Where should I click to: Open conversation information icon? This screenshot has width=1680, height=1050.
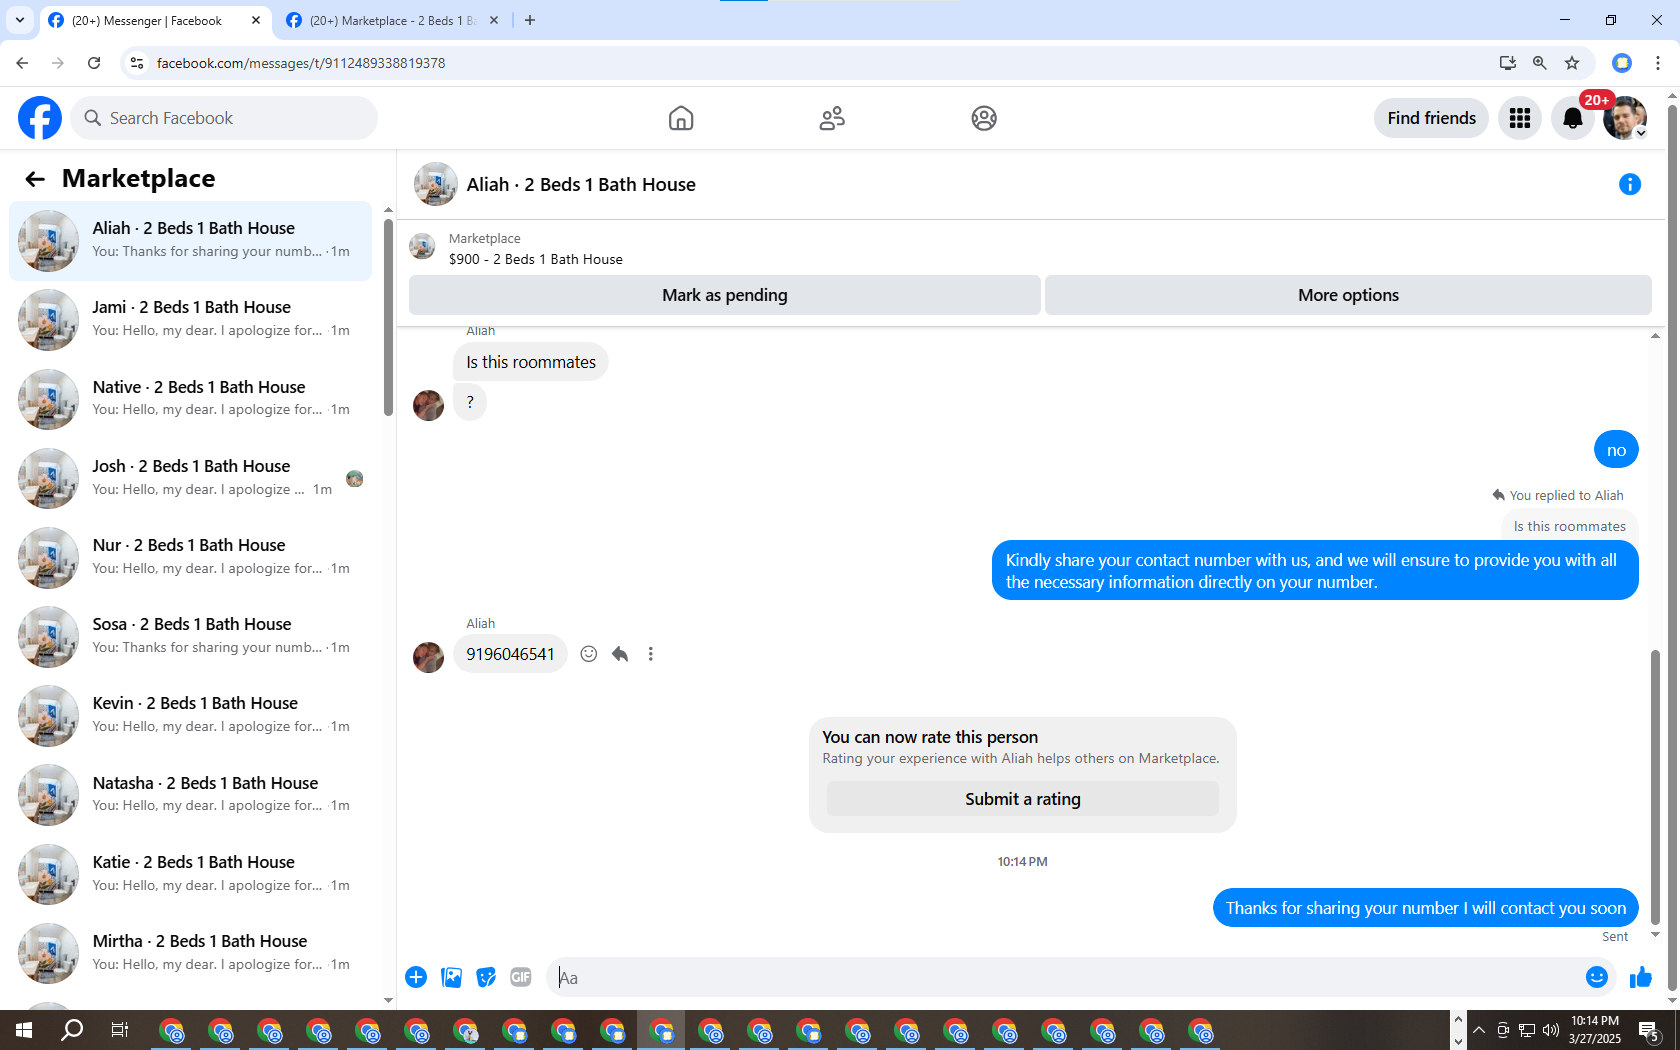(1630, 184)
